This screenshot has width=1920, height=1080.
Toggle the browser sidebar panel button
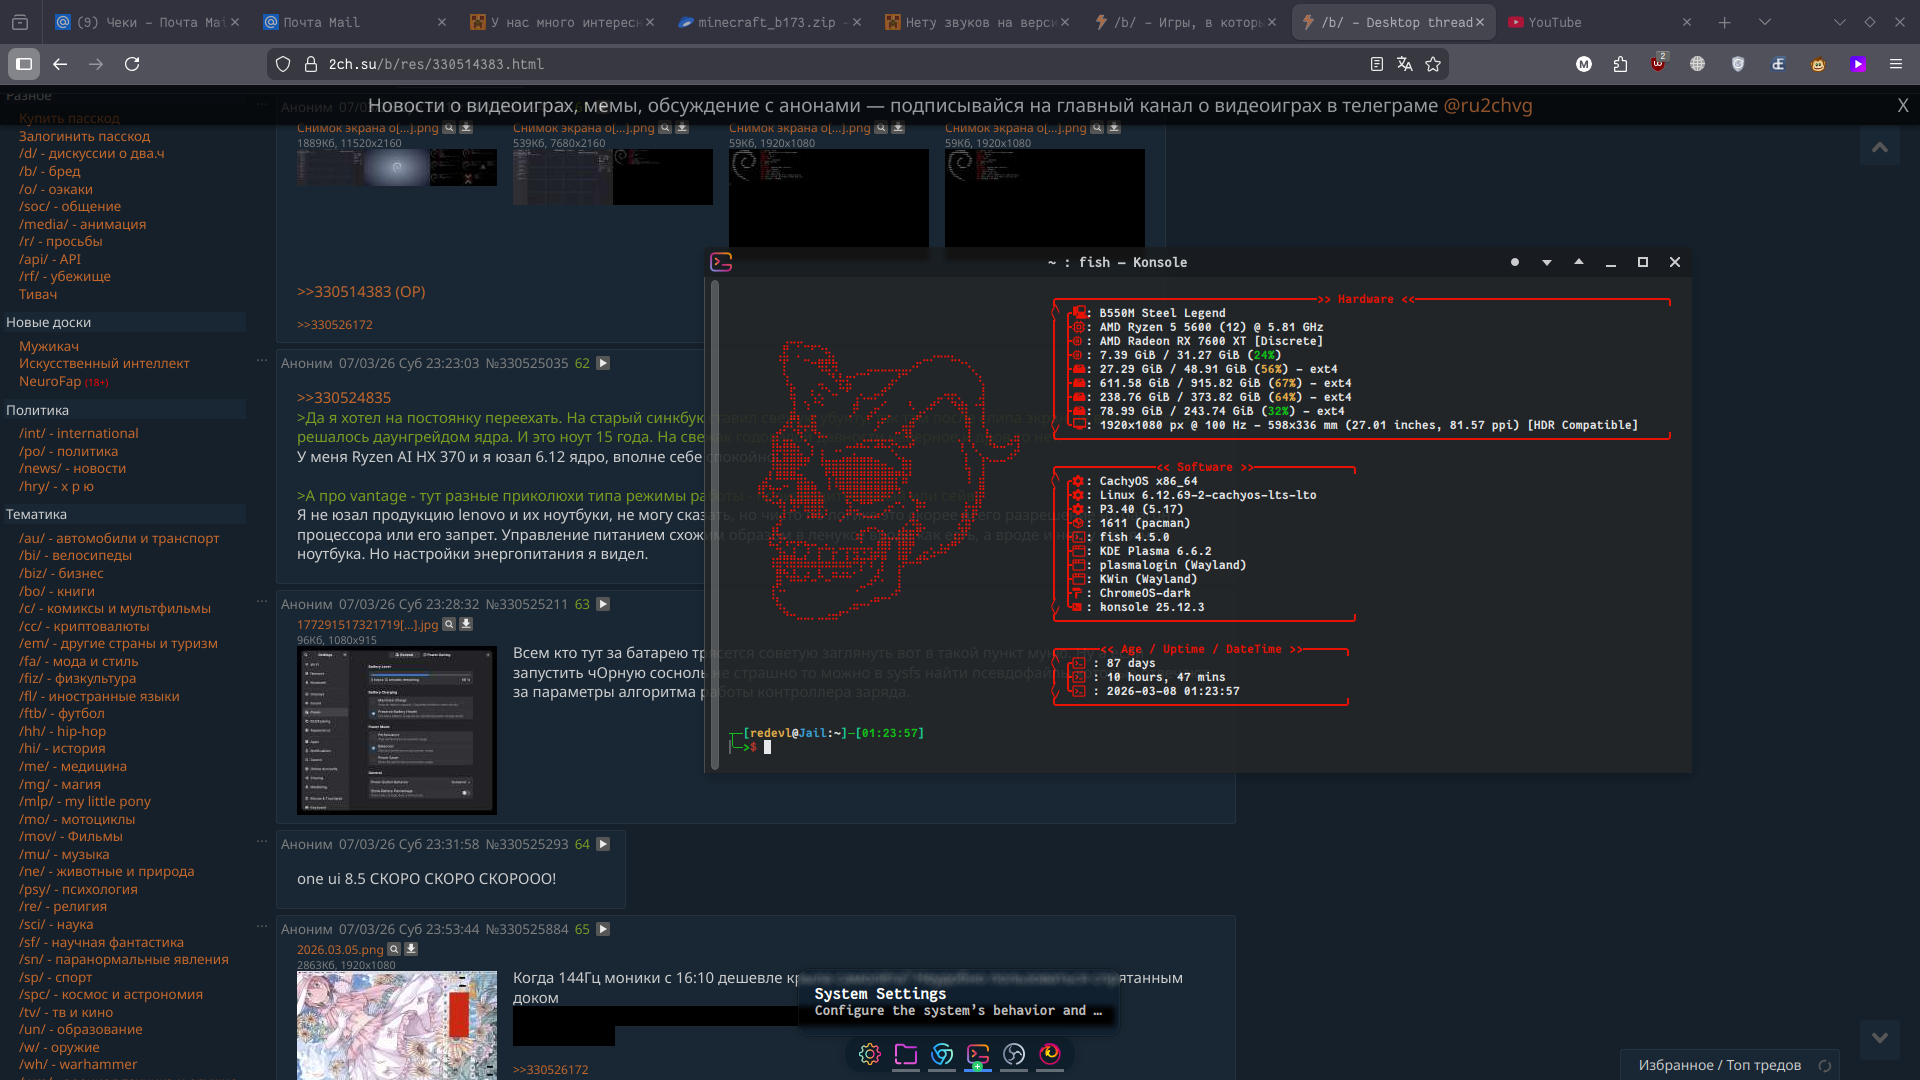(x=24, y=64)
